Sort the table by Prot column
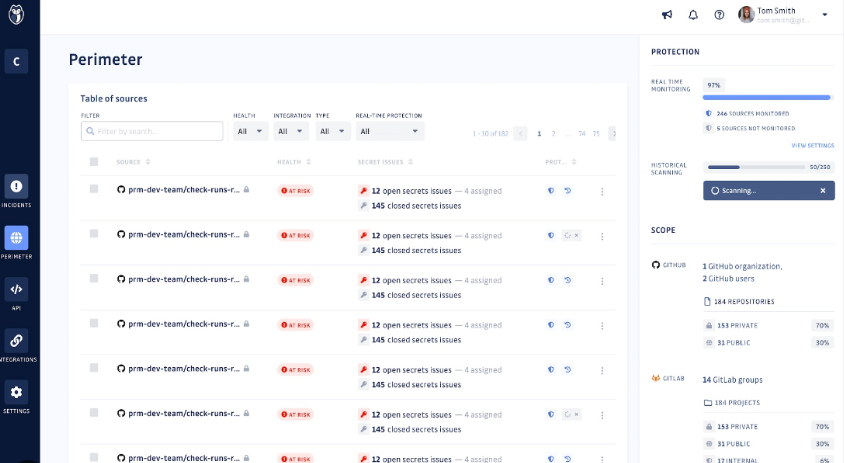This screenshot has width=844, height=463. [x=560, y=162]
